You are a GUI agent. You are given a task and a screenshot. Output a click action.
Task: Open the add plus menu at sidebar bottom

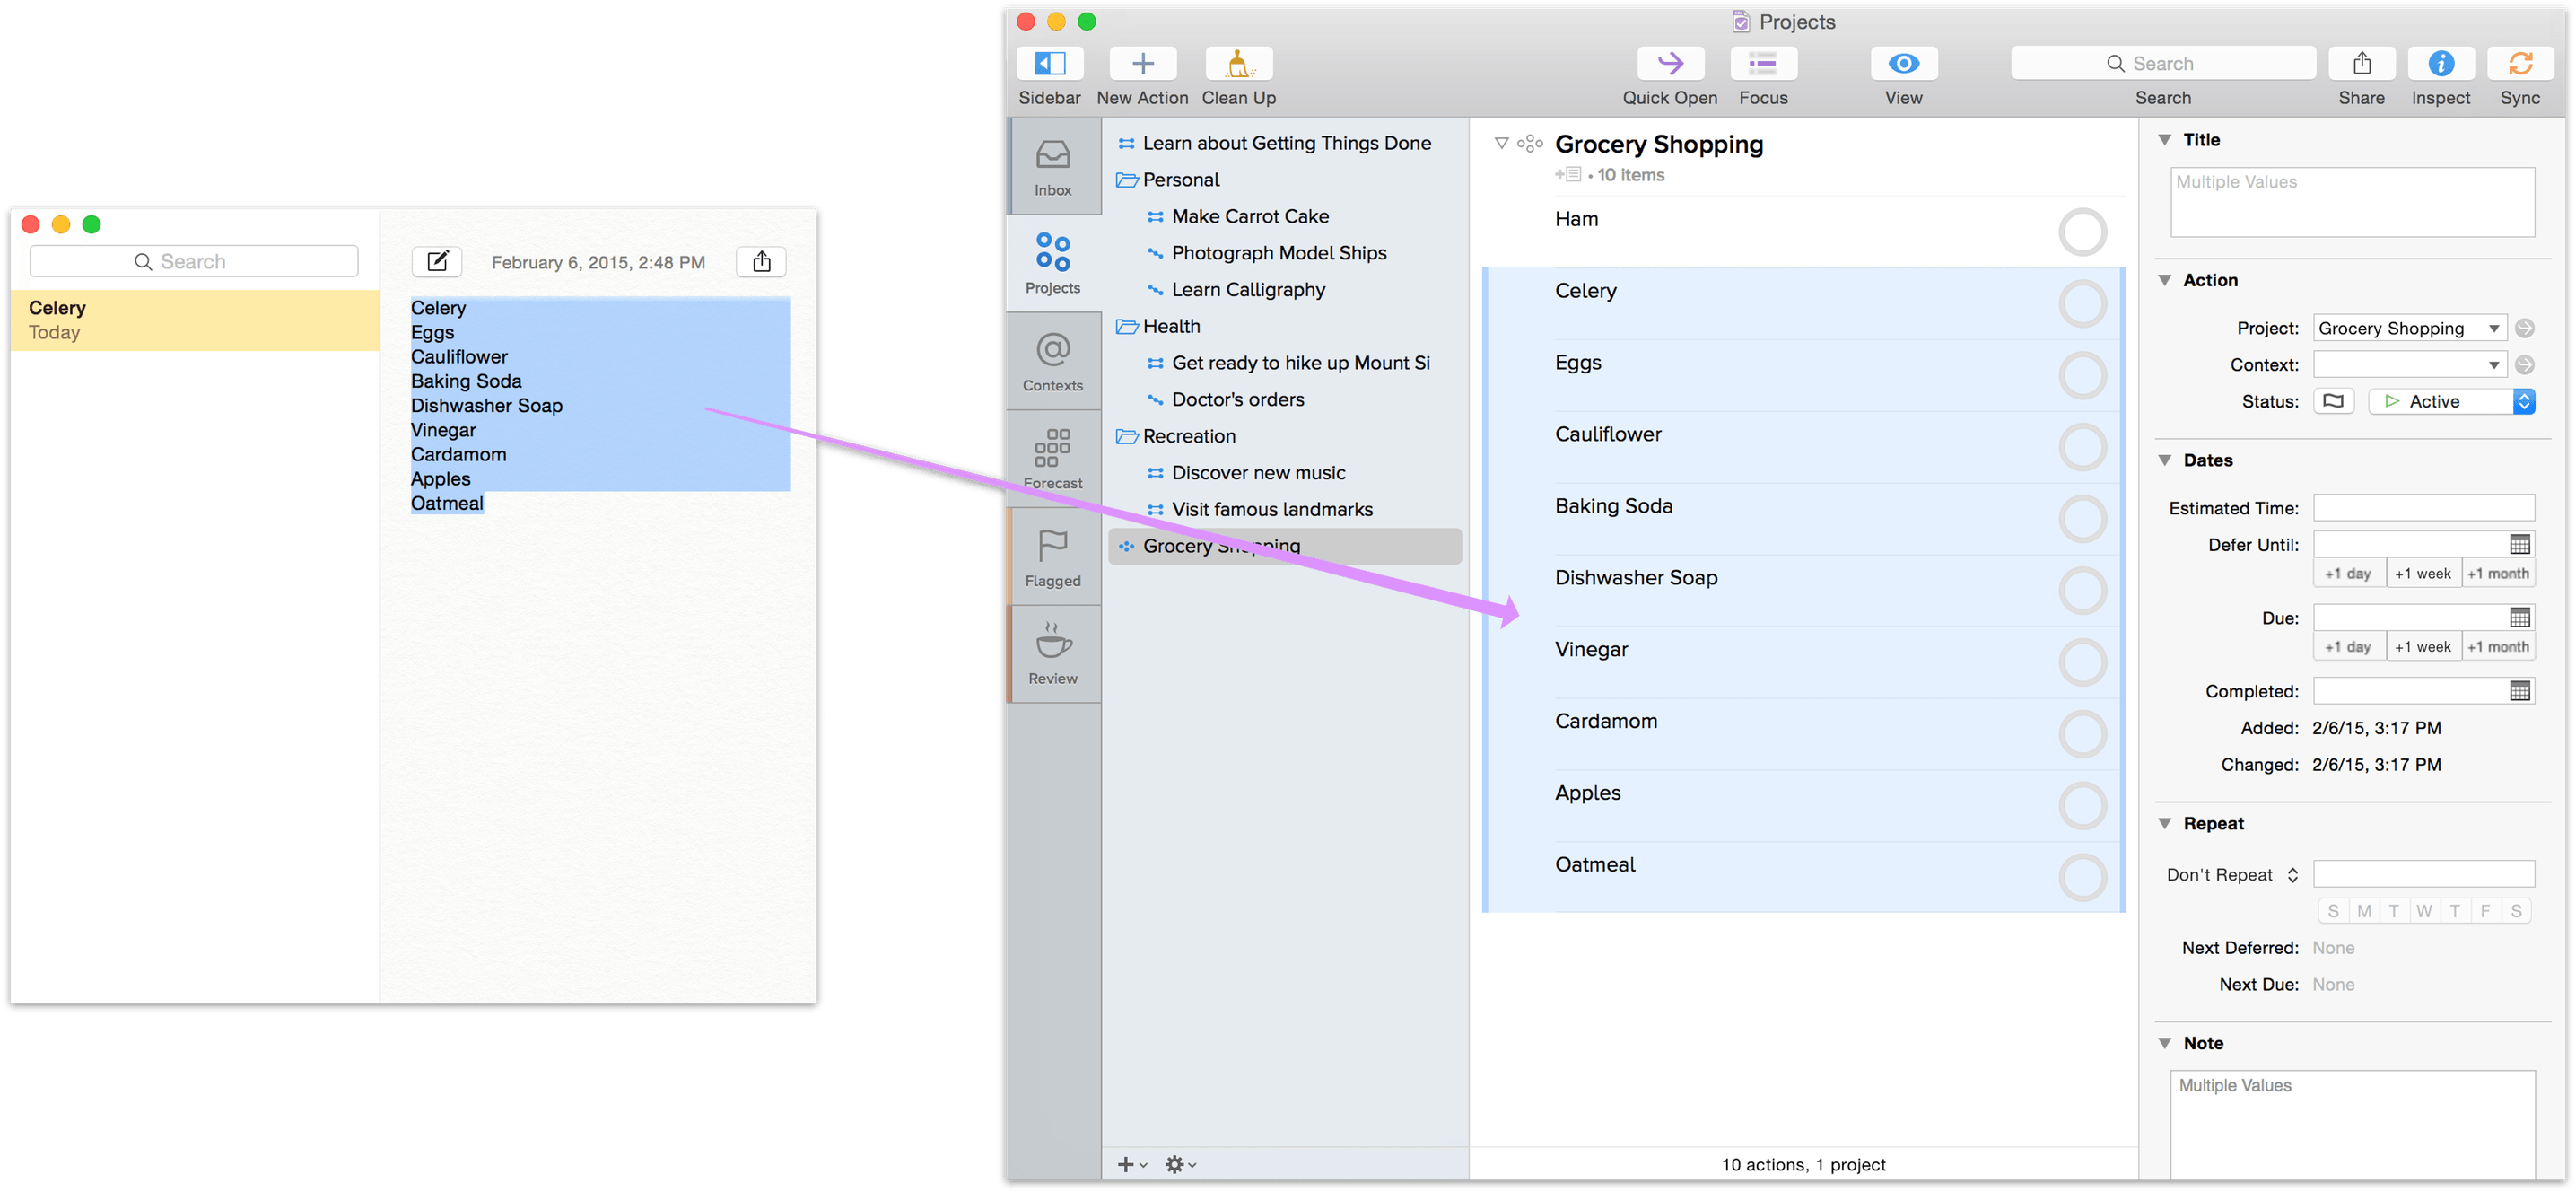1131,1165
